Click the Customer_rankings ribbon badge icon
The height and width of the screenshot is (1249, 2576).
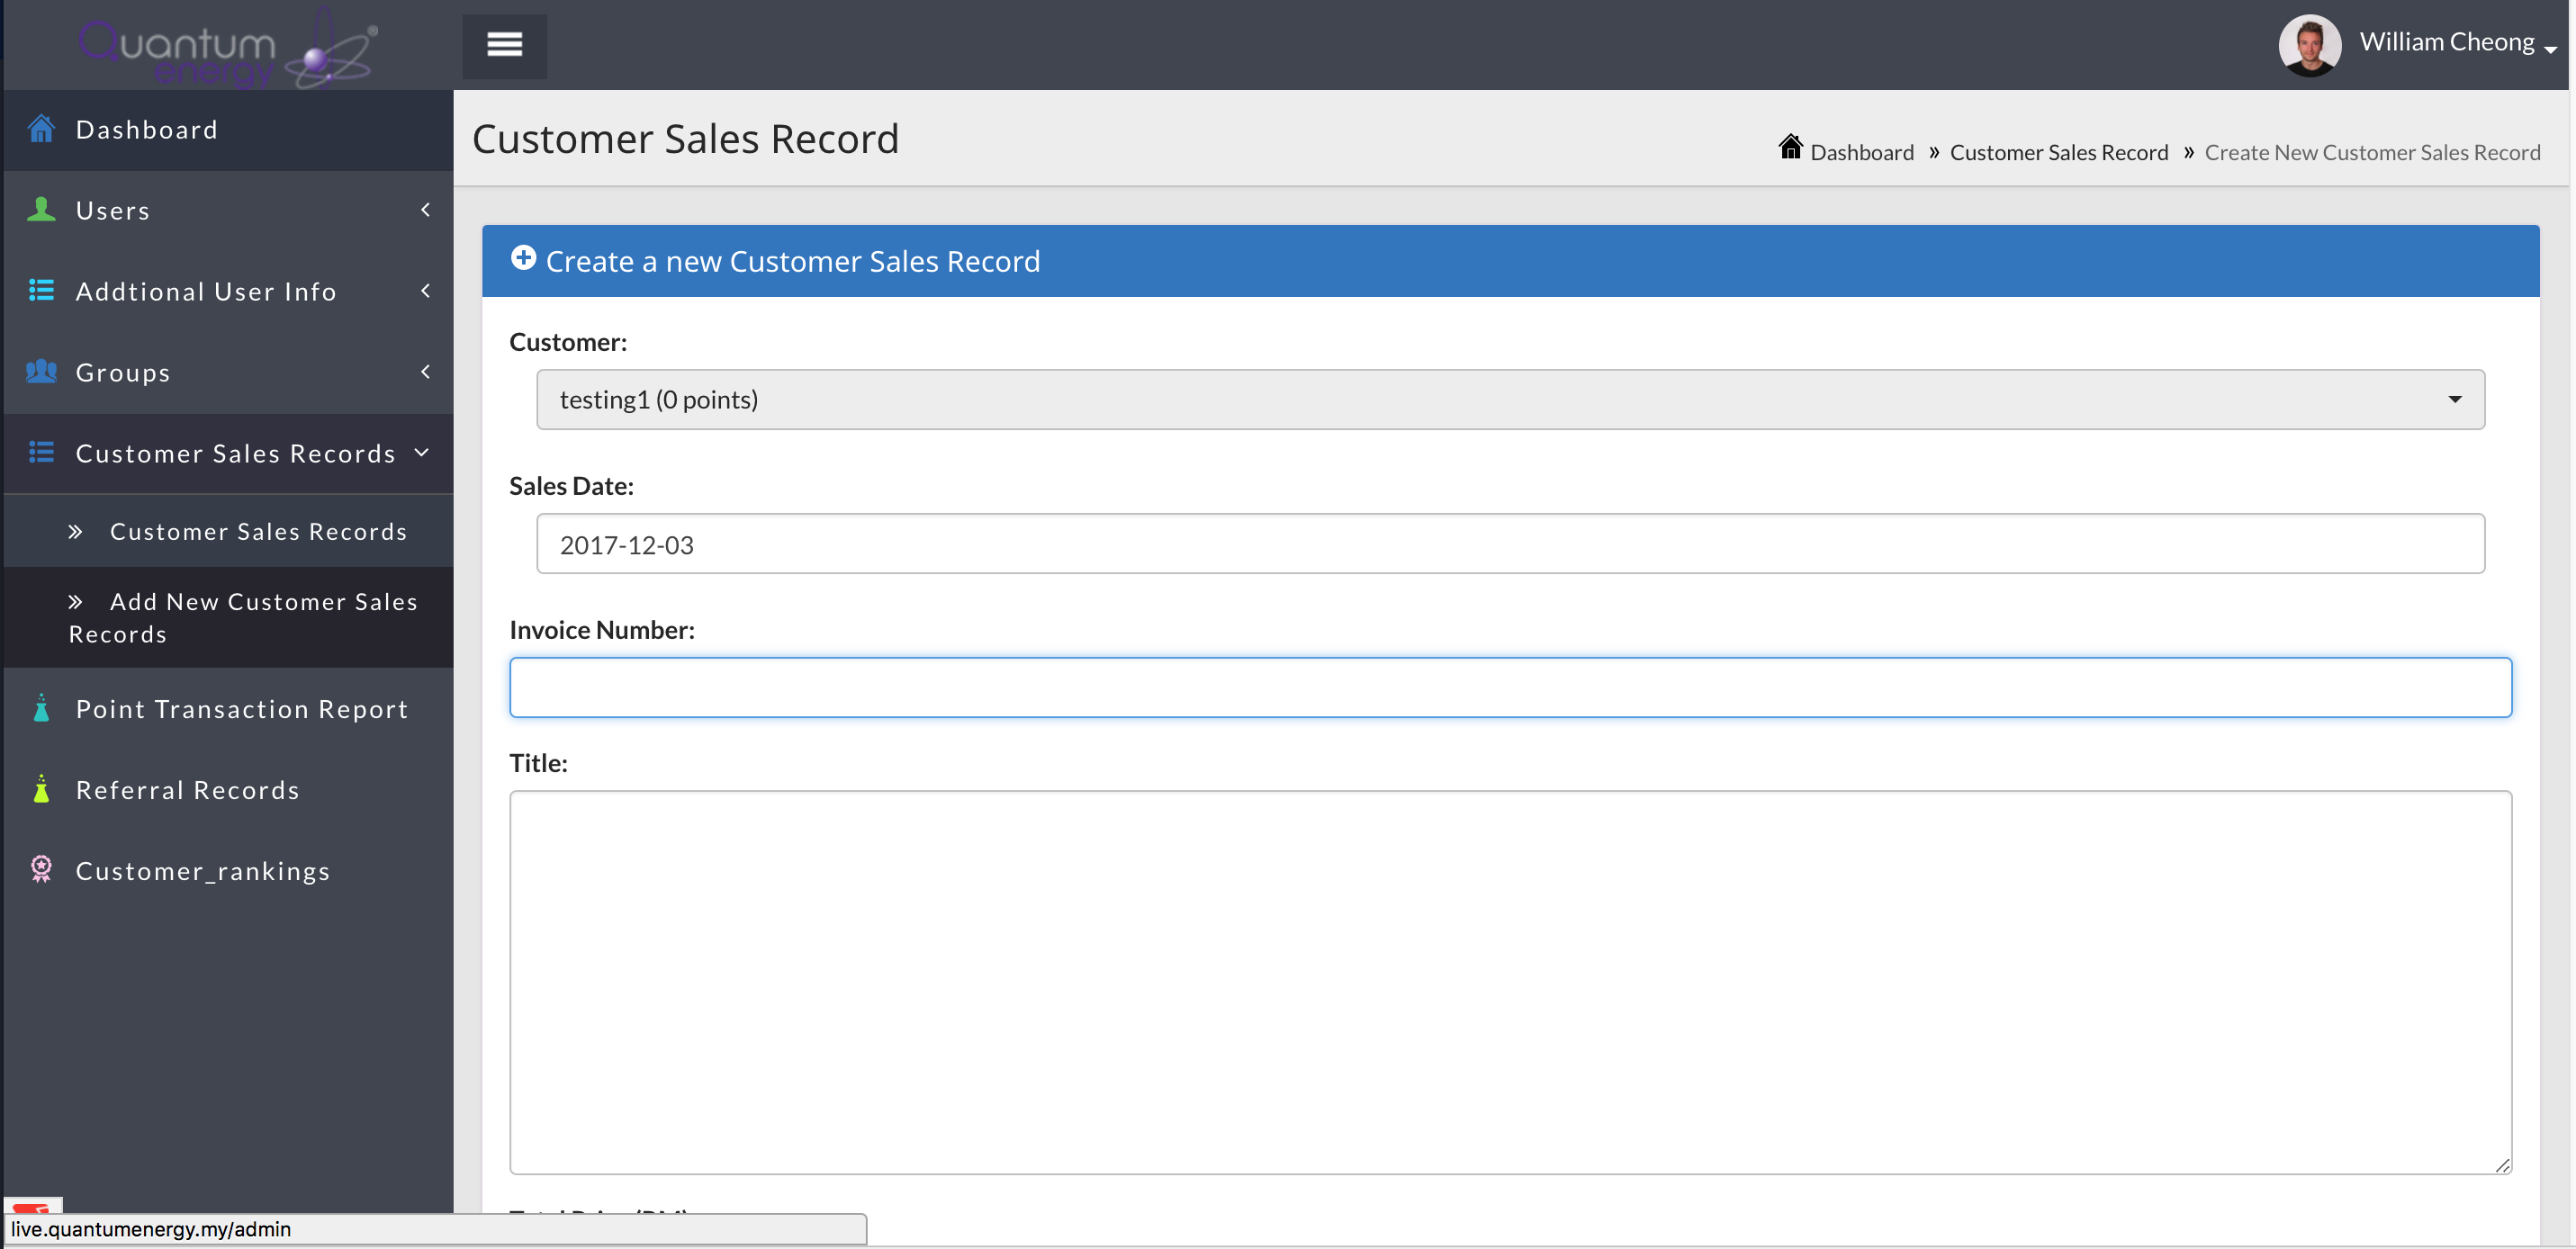click(x=41, y=869)
